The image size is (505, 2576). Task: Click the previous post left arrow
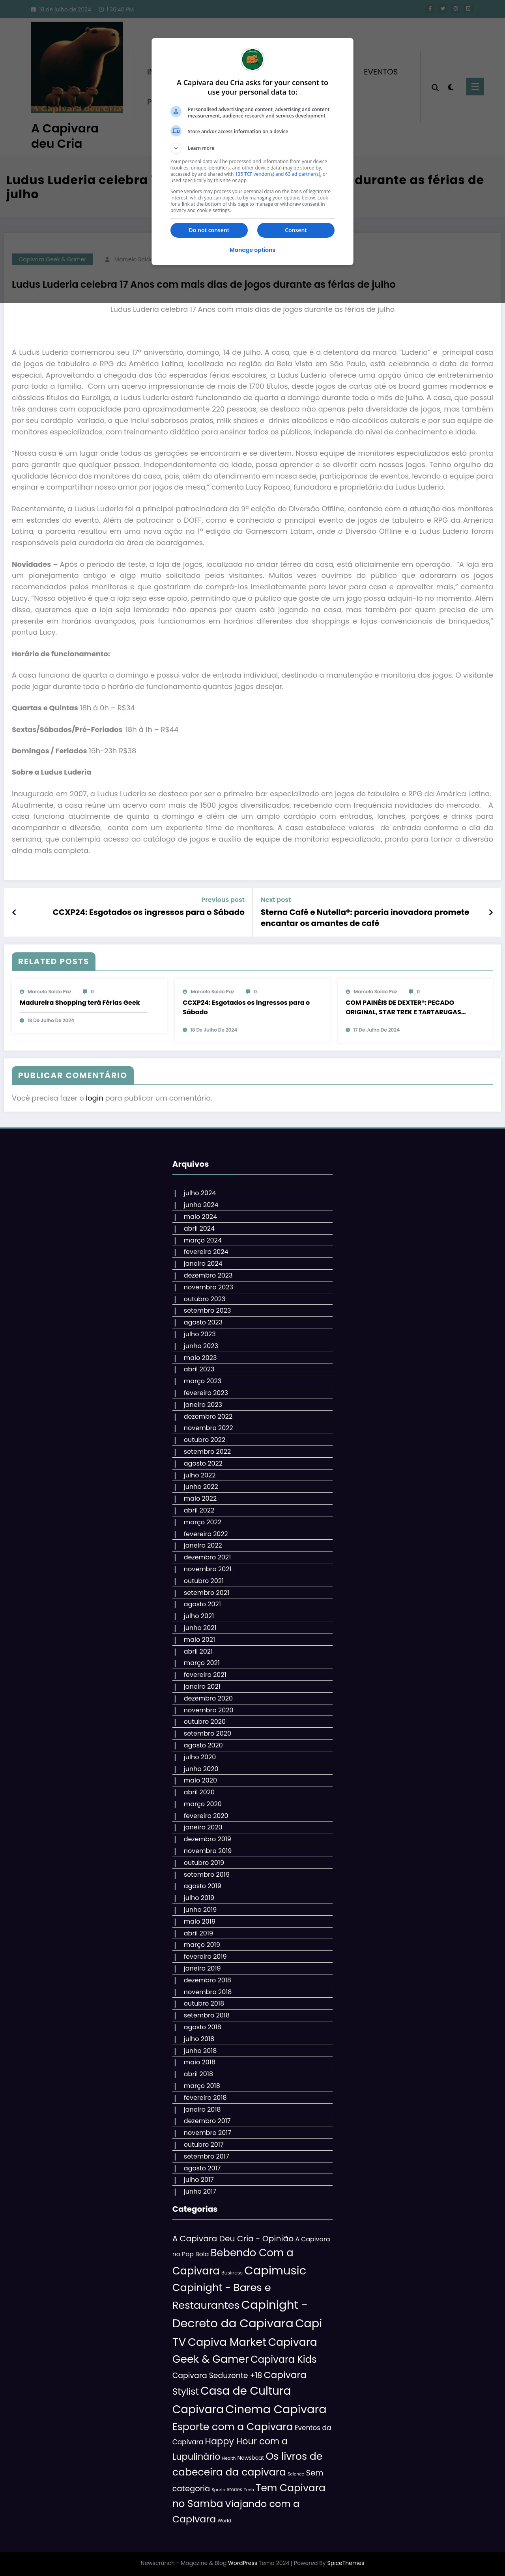pyautogui.click(x=14, y=912)
